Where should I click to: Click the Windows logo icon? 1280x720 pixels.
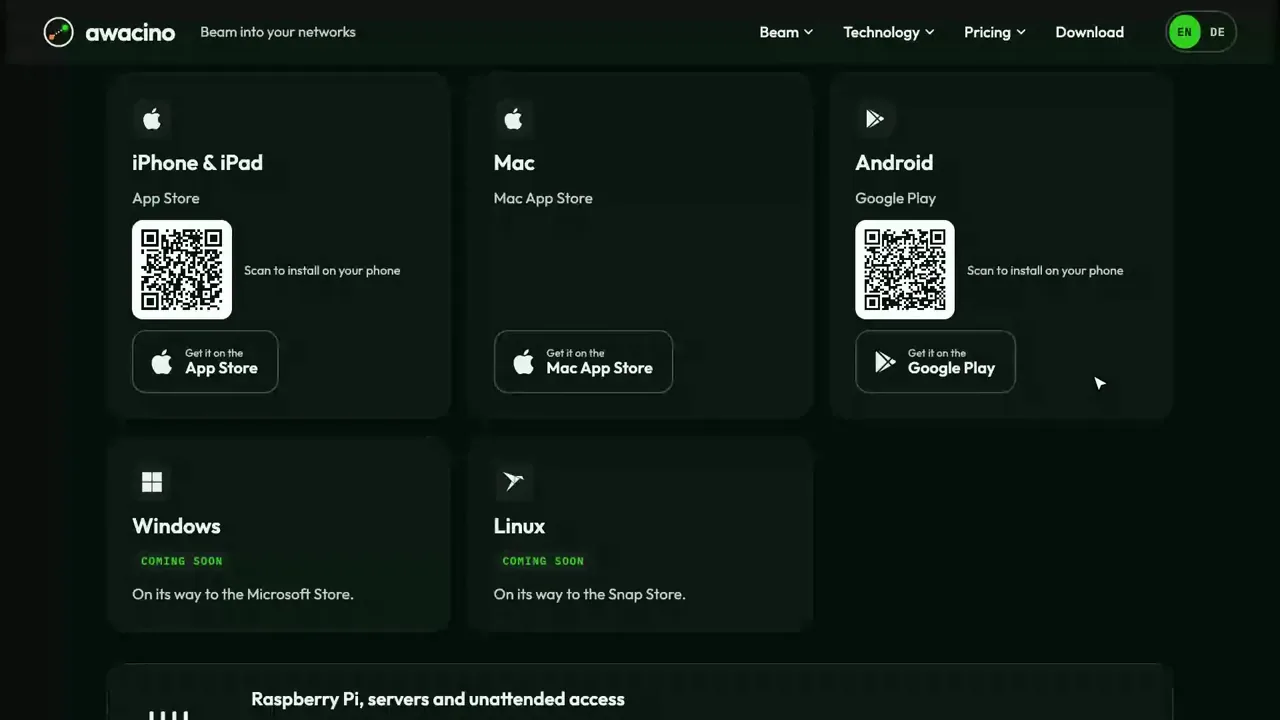point(152,483)
